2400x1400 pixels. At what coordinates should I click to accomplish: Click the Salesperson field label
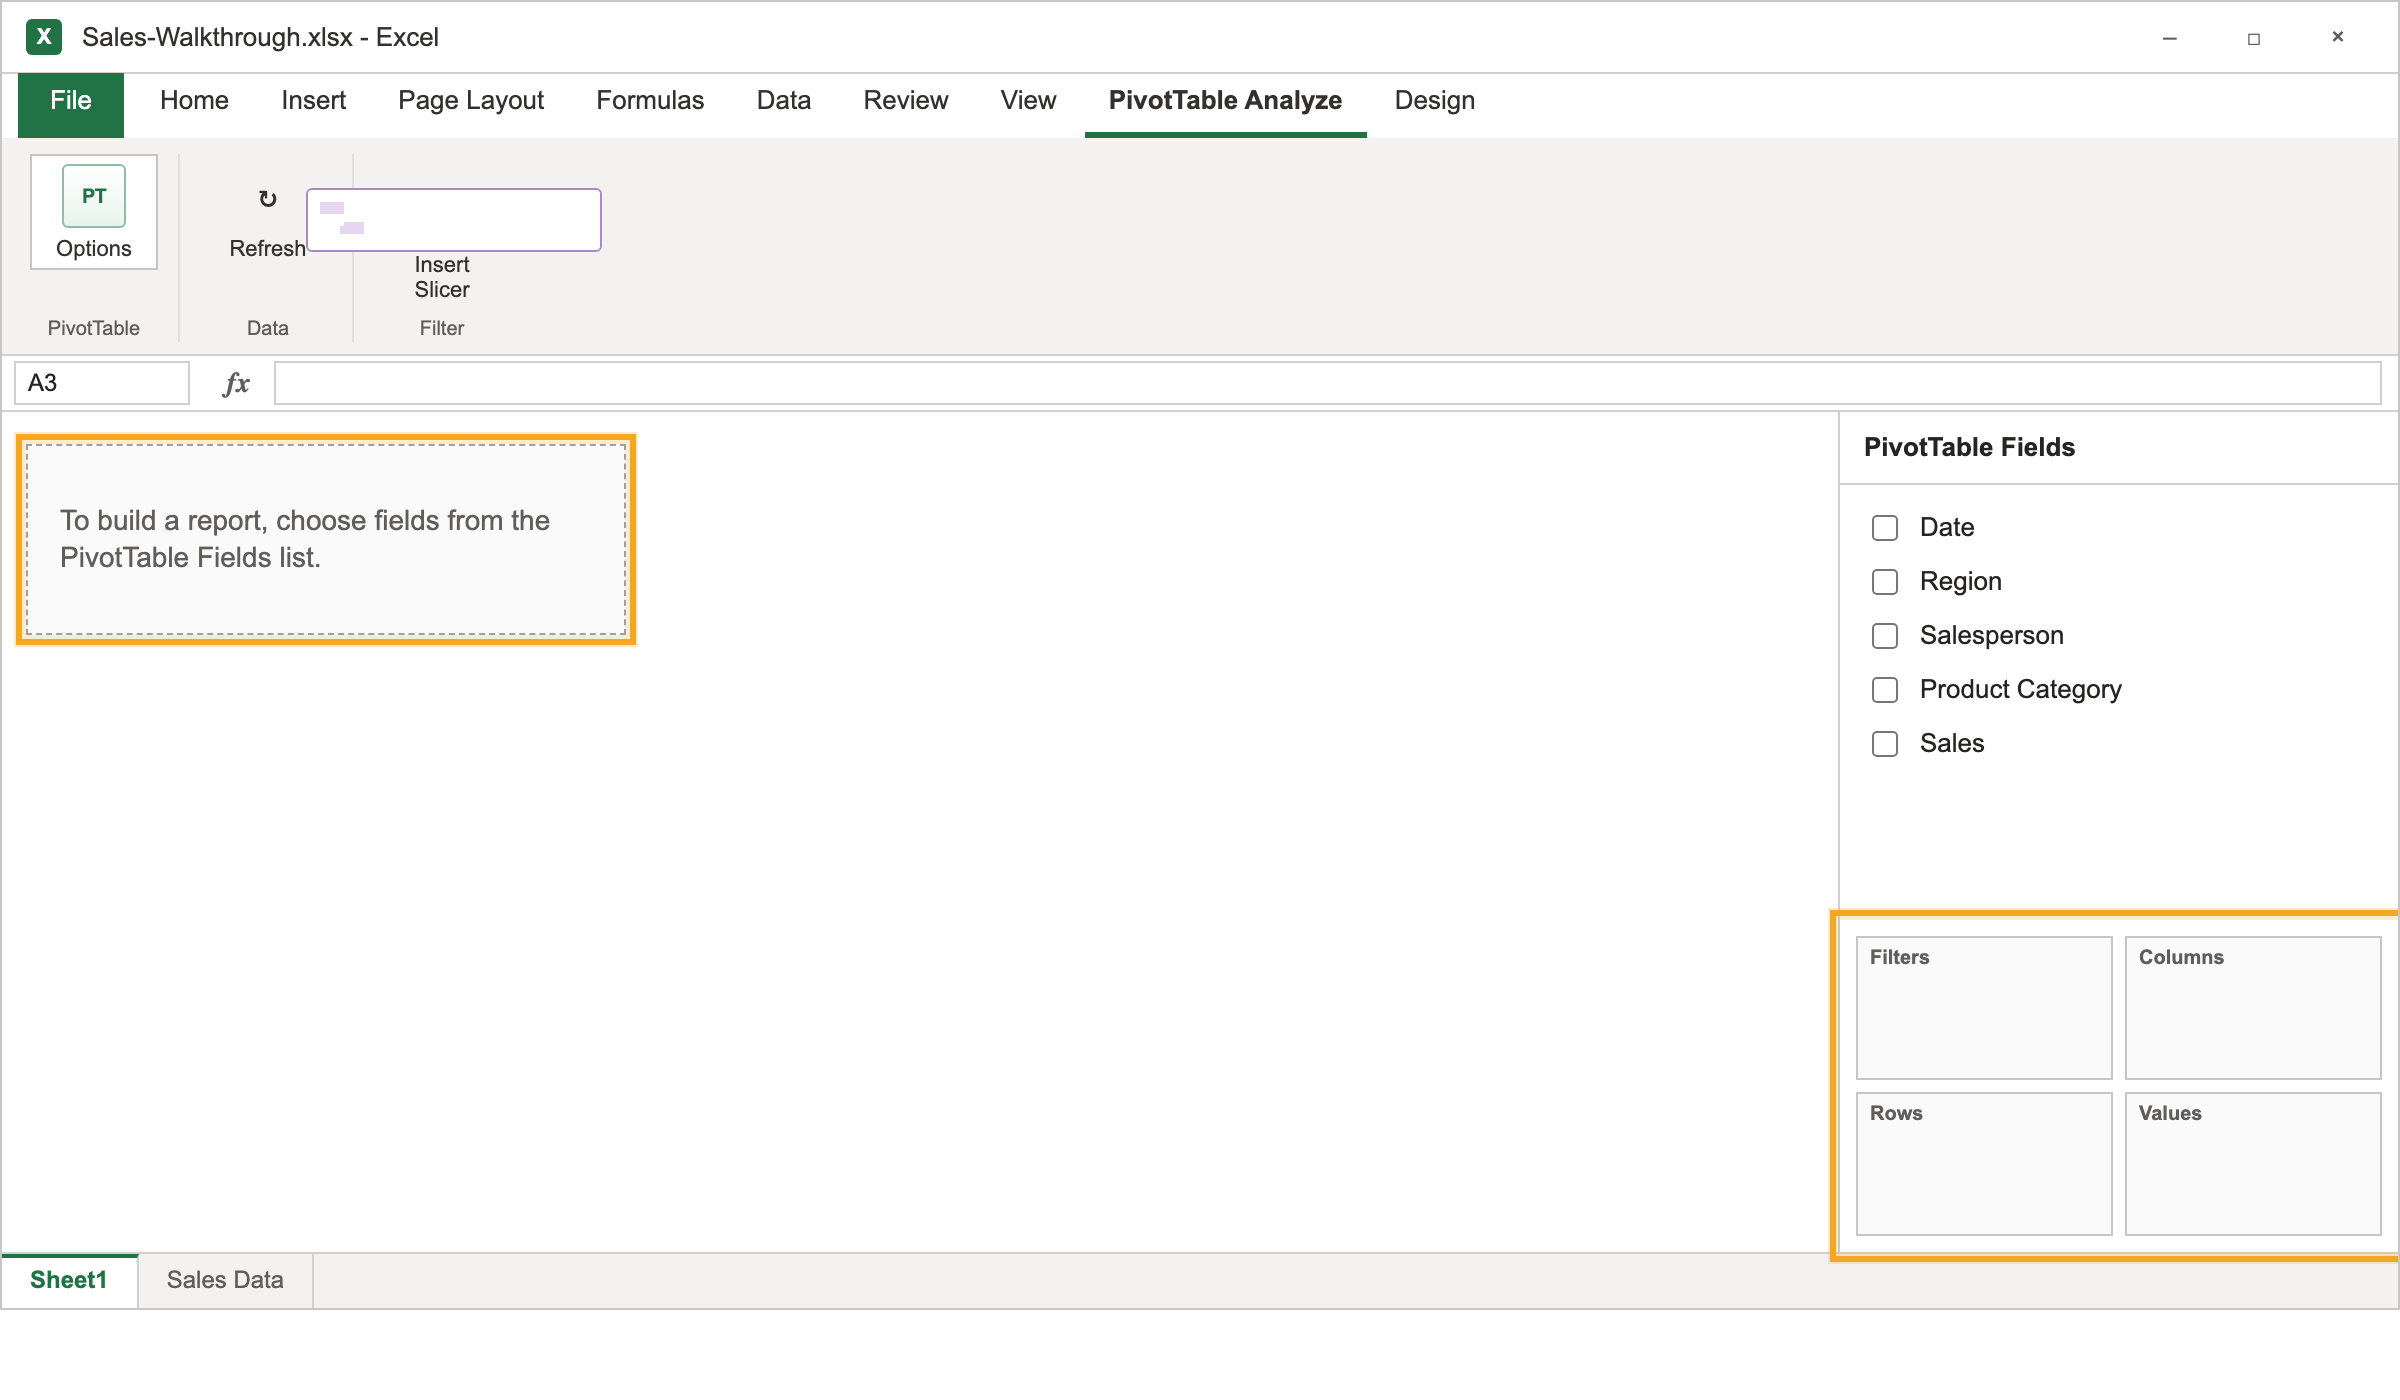1991,636
